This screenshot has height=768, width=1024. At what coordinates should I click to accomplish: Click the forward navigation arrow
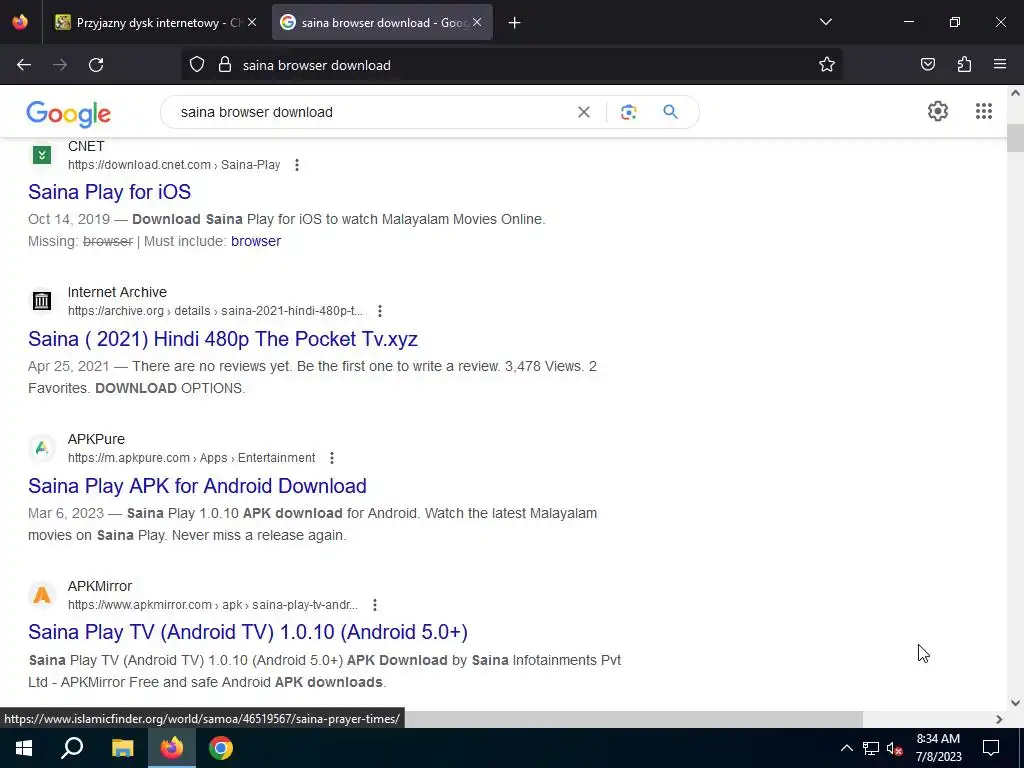click(60, 65)
